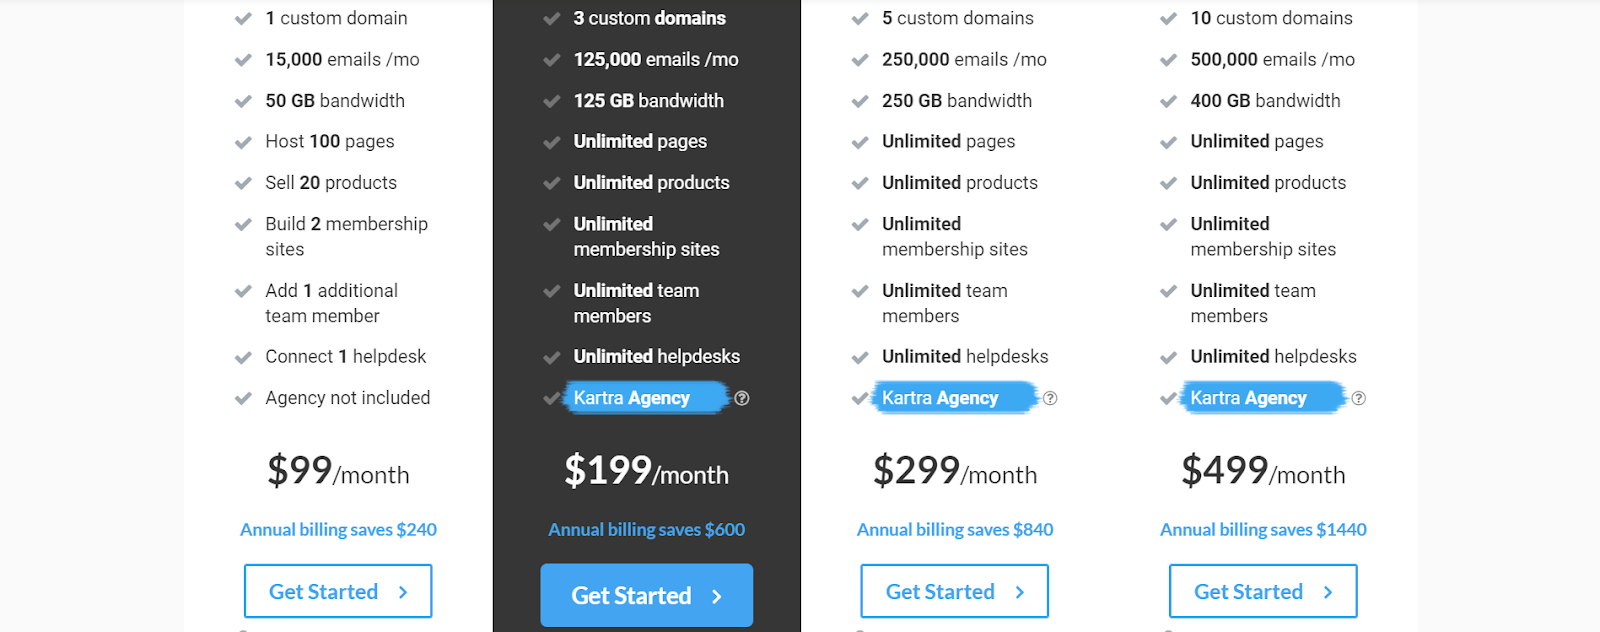Click checkmark next to Agency not included
The height and width of the screenshot is (632, 1600).
coord(243,398)
